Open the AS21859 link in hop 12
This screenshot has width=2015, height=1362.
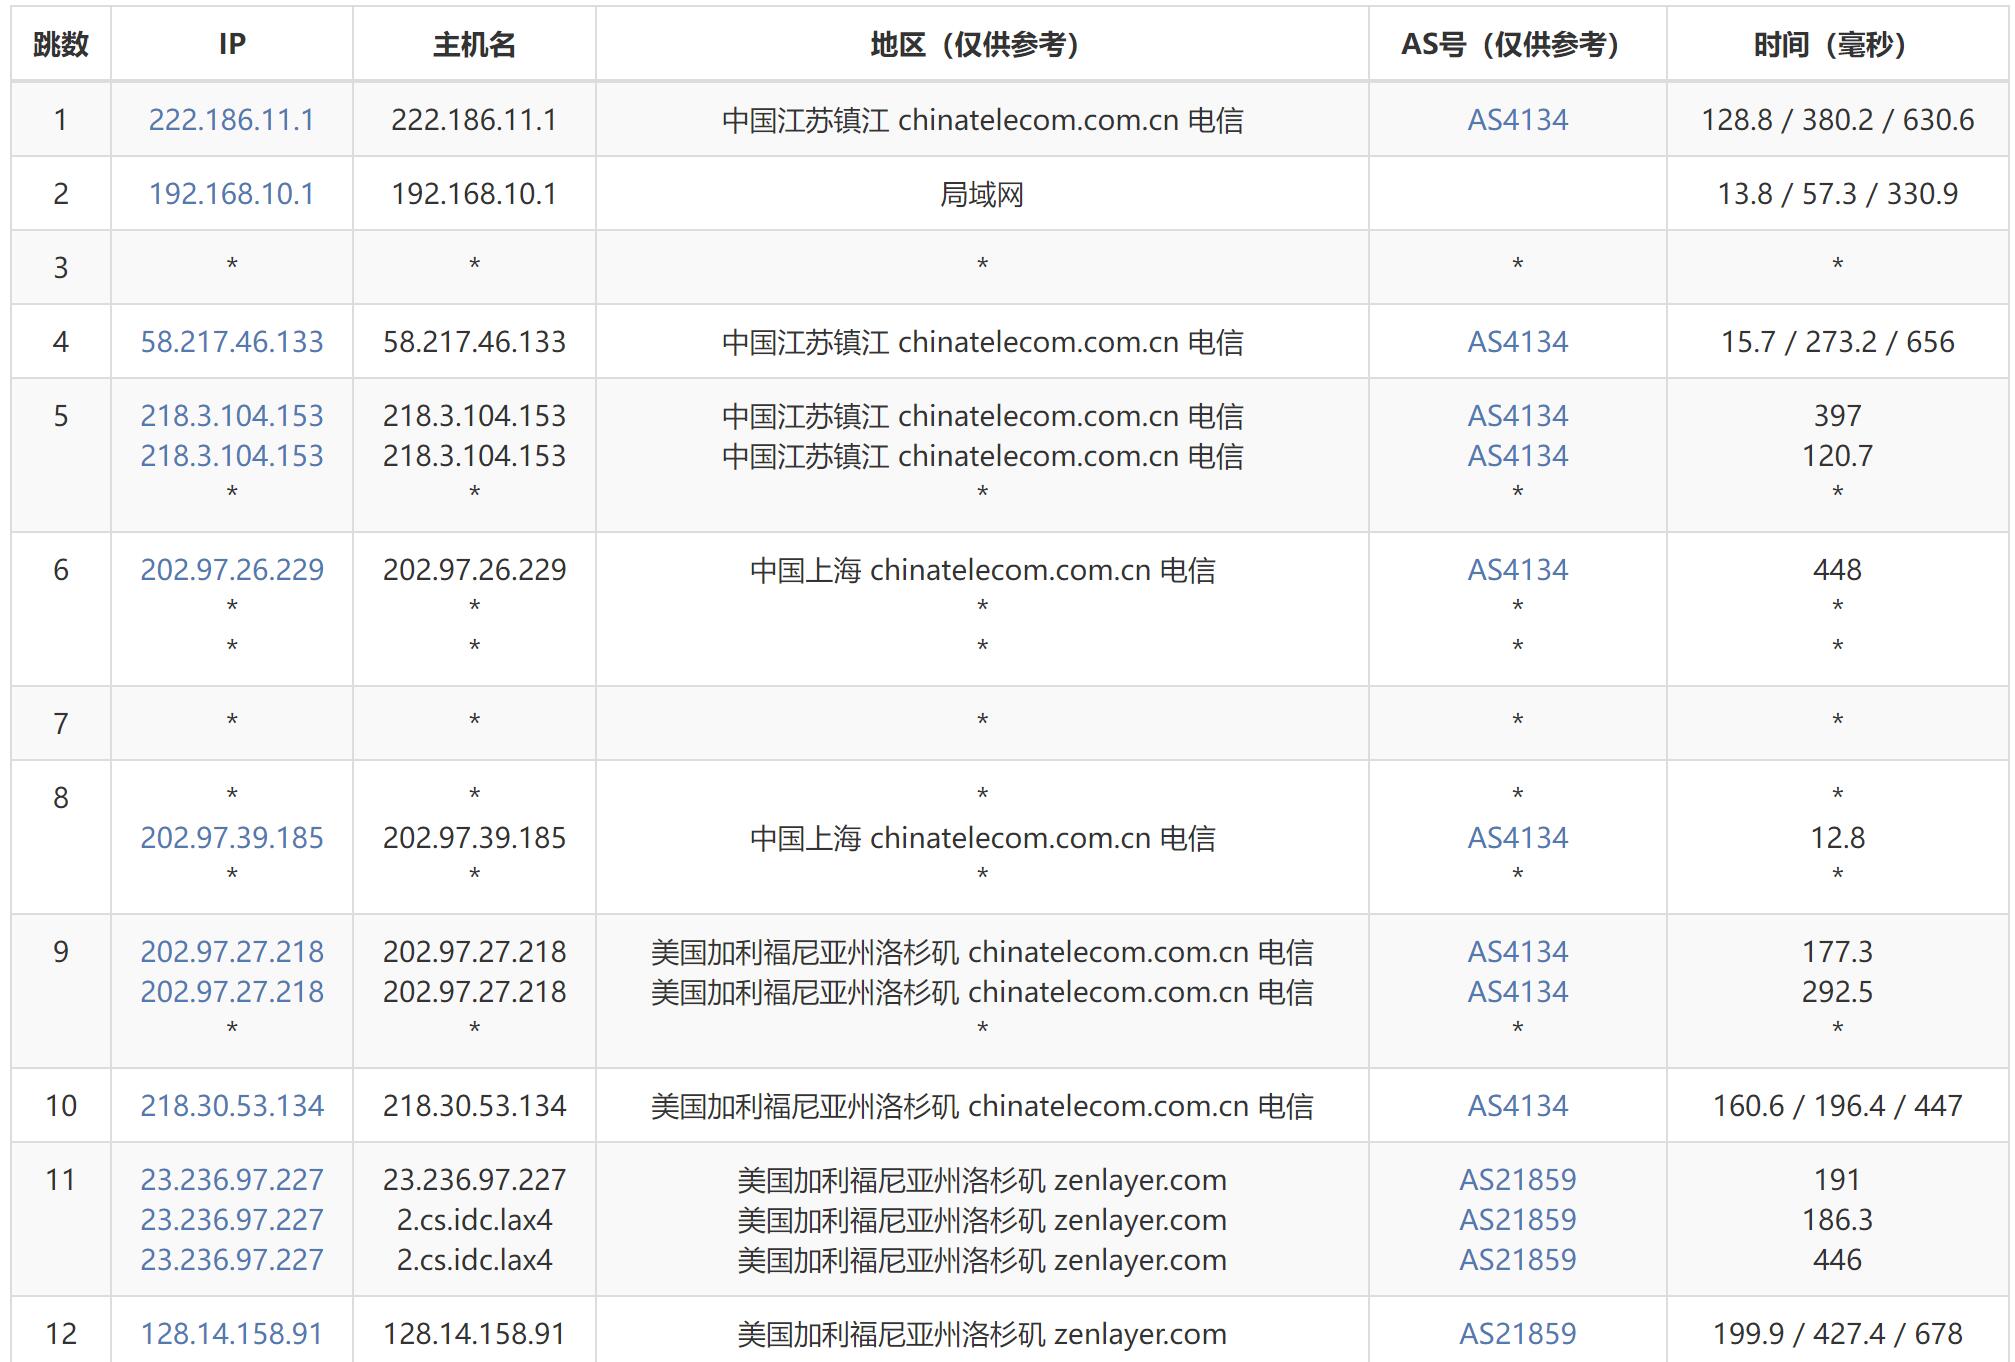pyautogui.click(x=1517, y=1334)
